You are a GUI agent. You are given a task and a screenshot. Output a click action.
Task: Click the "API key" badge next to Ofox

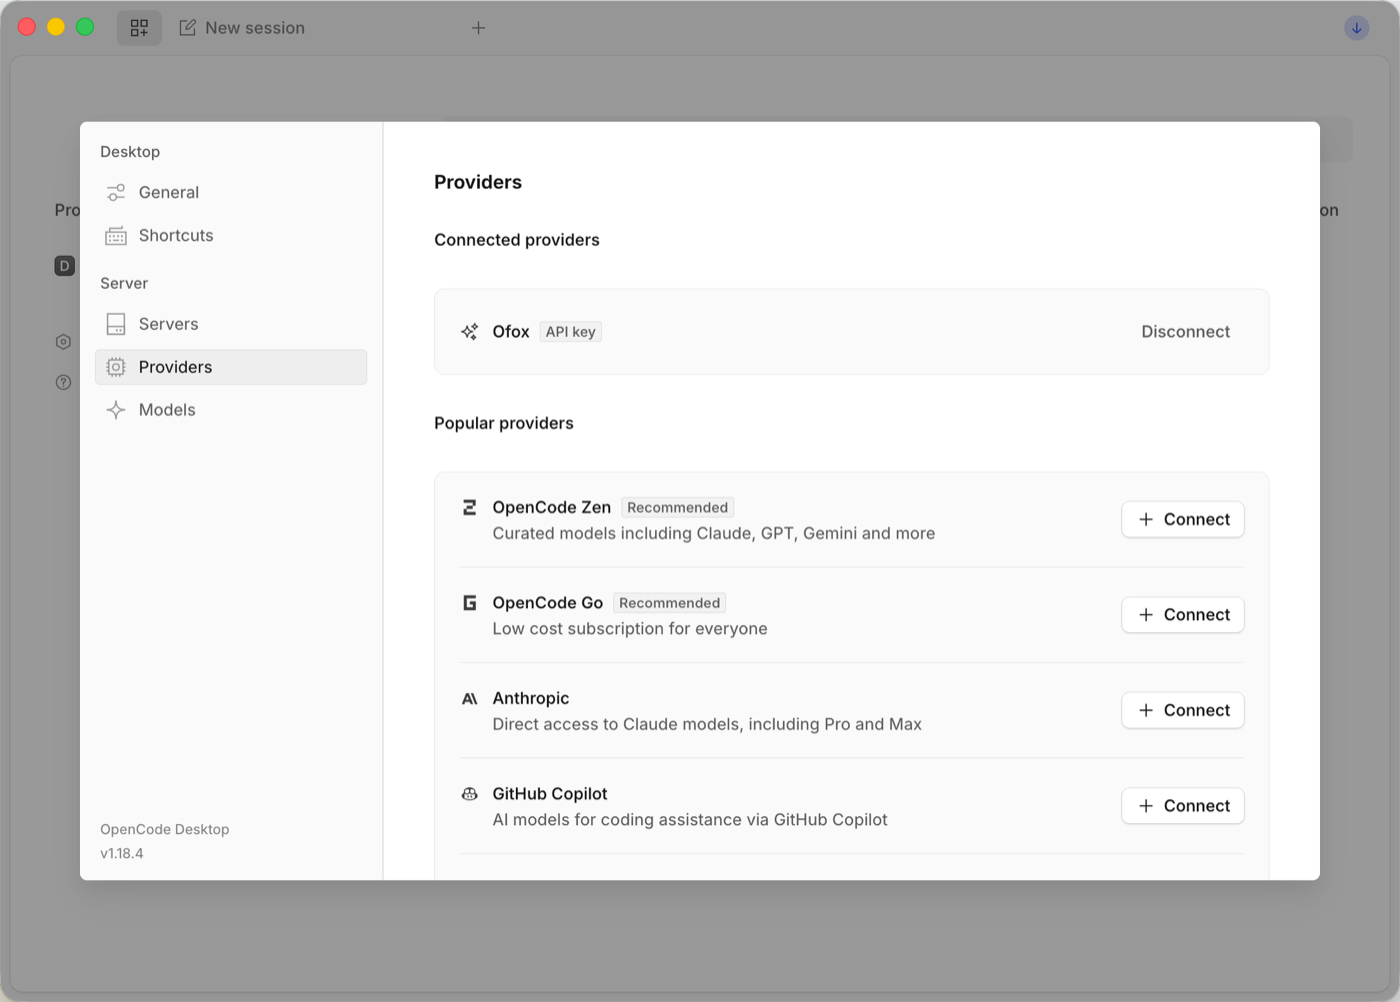(571, 332)
